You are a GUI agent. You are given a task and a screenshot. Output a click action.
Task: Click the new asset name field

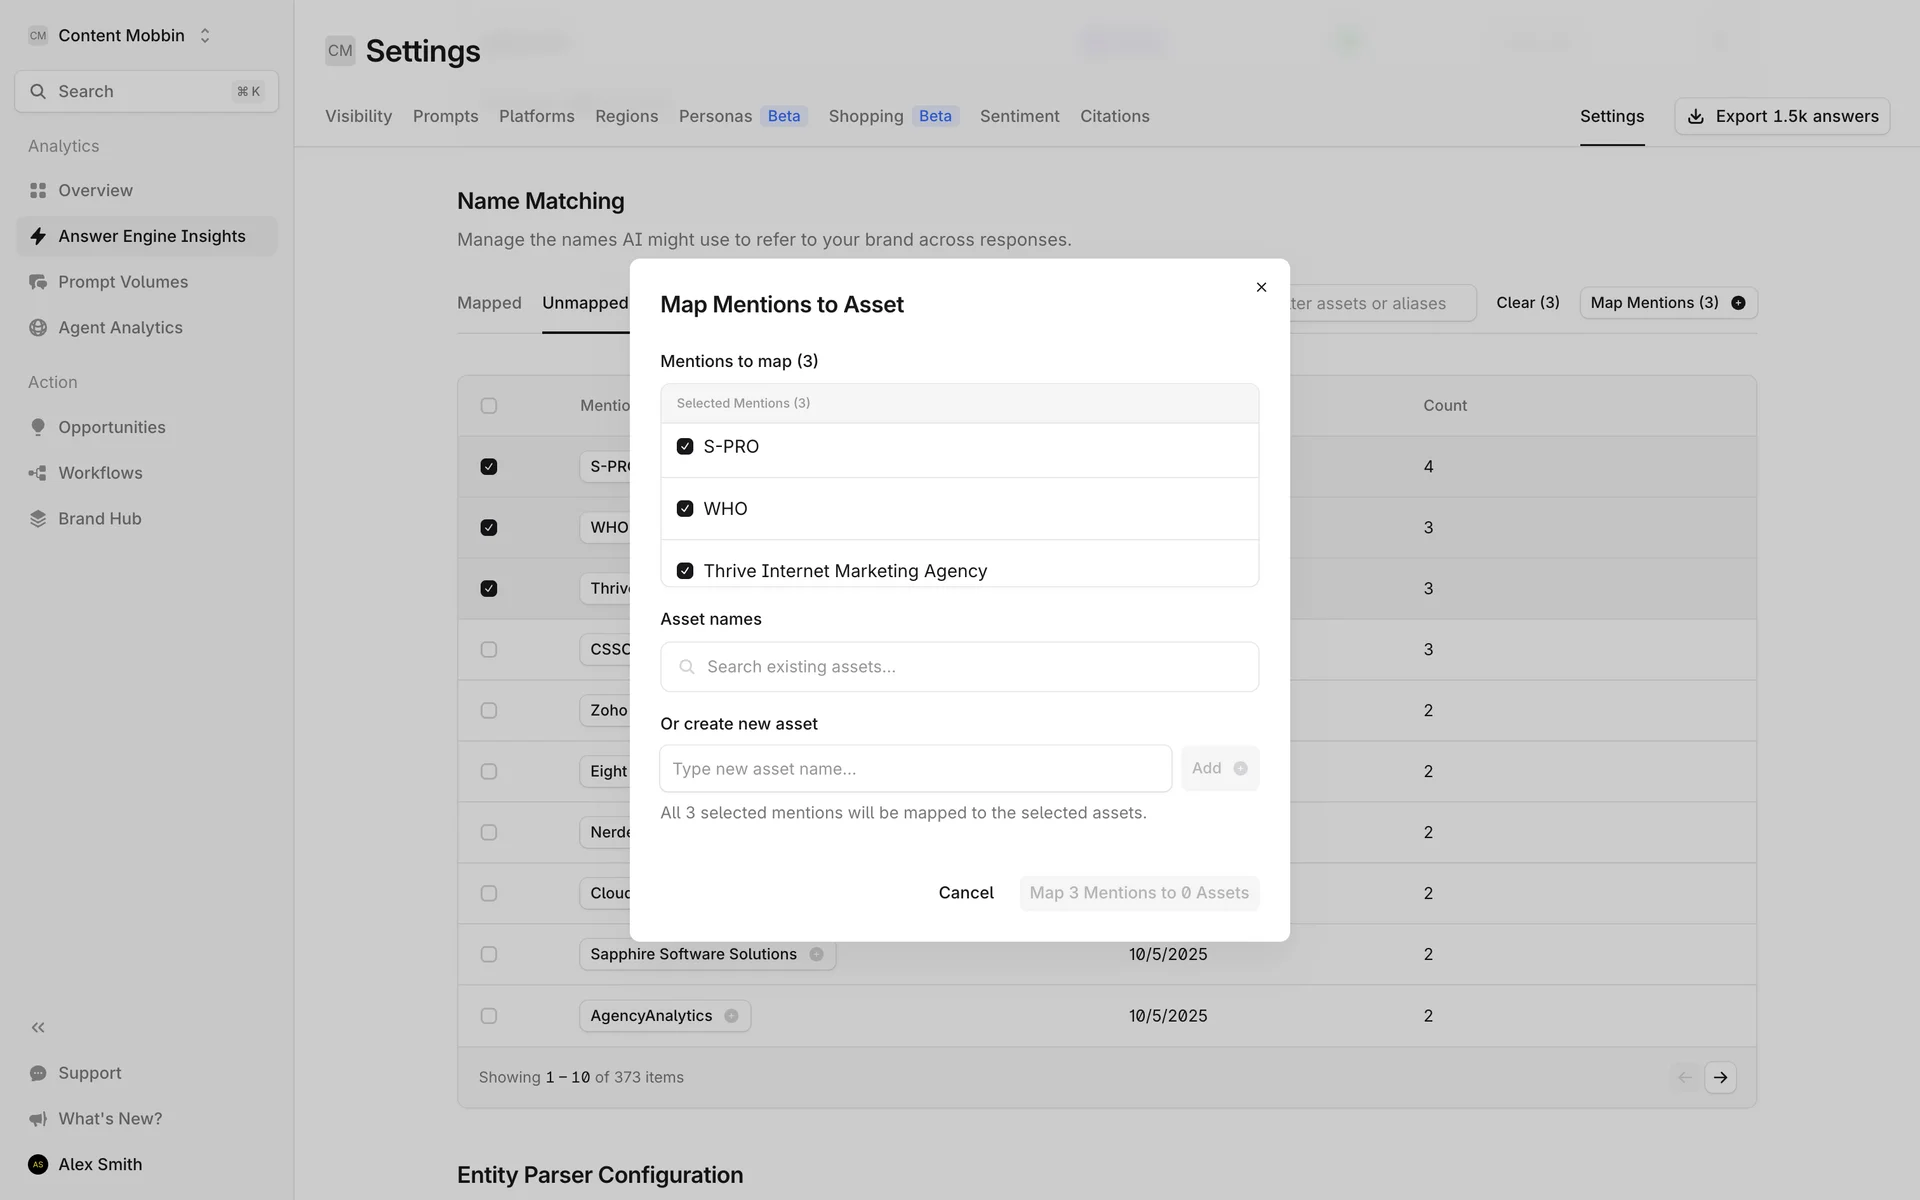click(915, 769)
